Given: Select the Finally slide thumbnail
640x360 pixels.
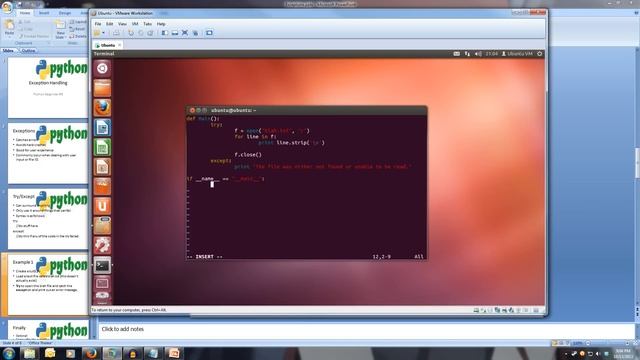Looking at the screenshot, I should tap(48, 330).
